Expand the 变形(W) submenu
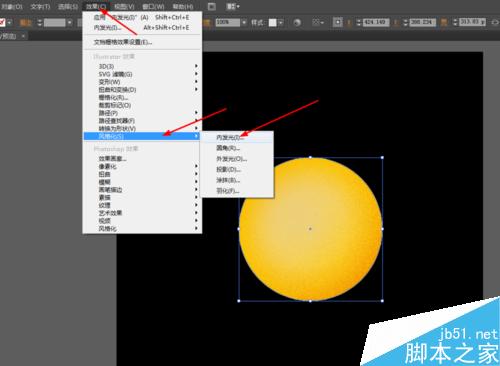500x366 pixels. [142, 82]
